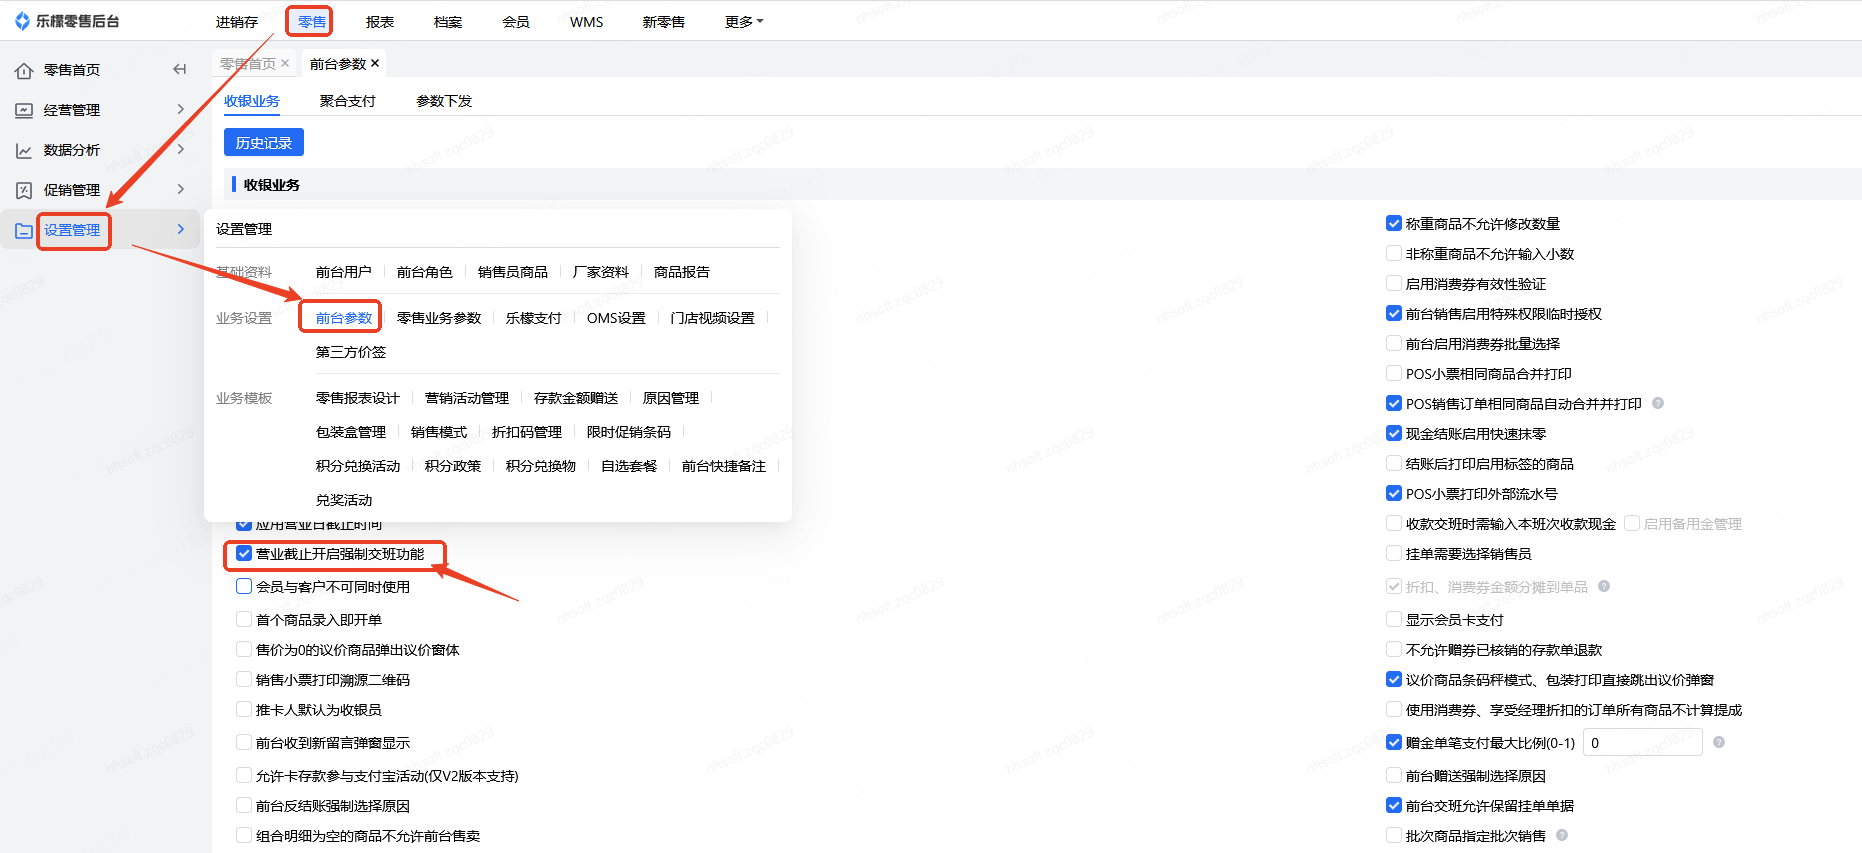Viewport: 1862px width, 853px height.
Task: Uncheck 现金结账启用快速抹零
Action: 1394,433
